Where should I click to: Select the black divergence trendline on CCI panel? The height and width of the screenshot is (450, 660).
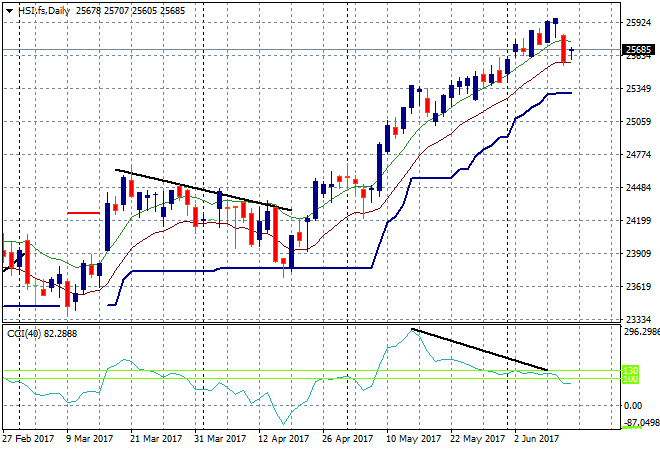click(x=480, y=349)
